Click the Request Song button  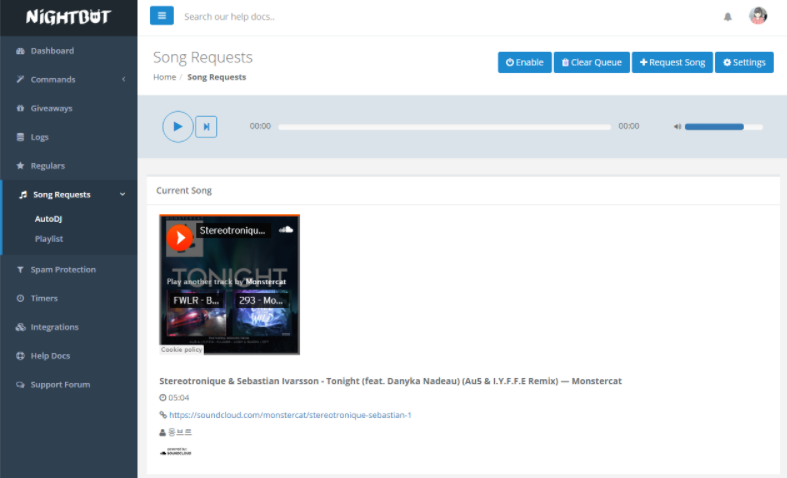coord(672,62)
